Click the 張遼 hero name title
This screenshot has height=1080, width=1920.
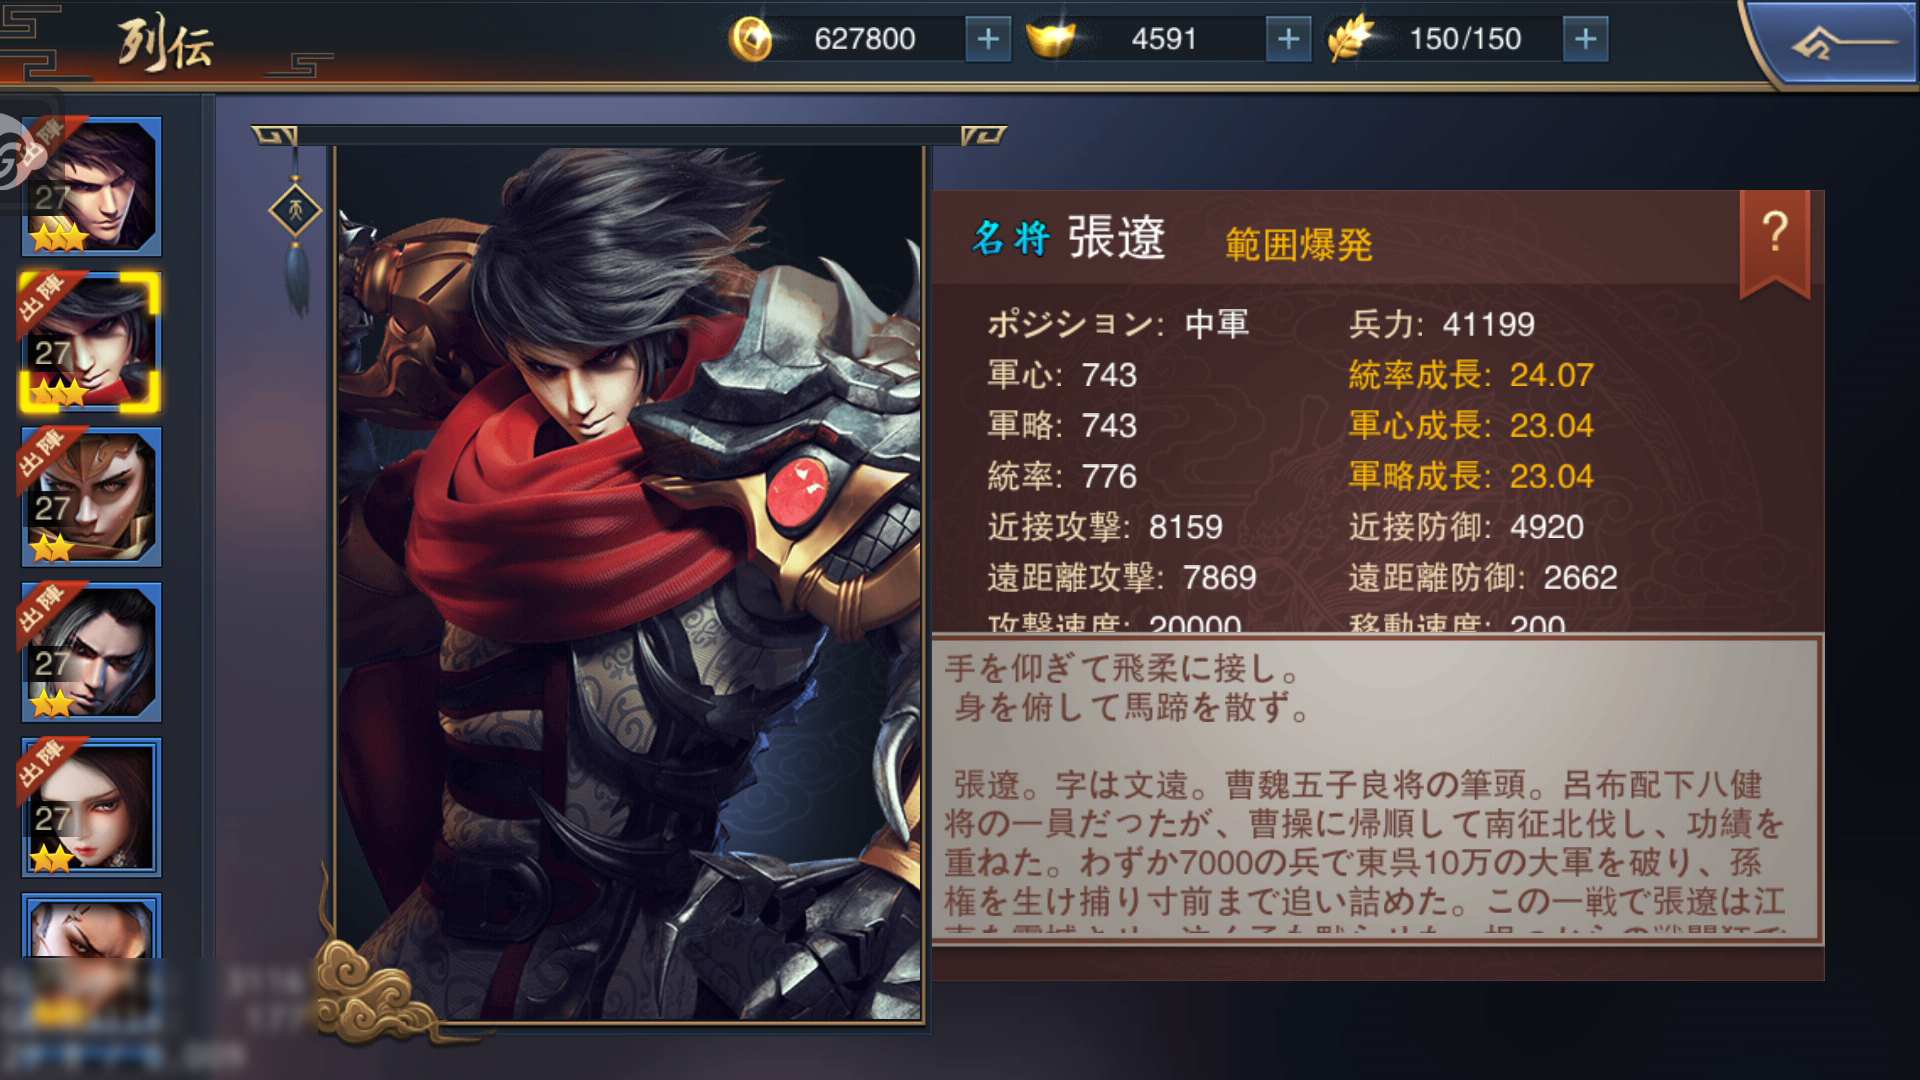tap(1116, 239)
